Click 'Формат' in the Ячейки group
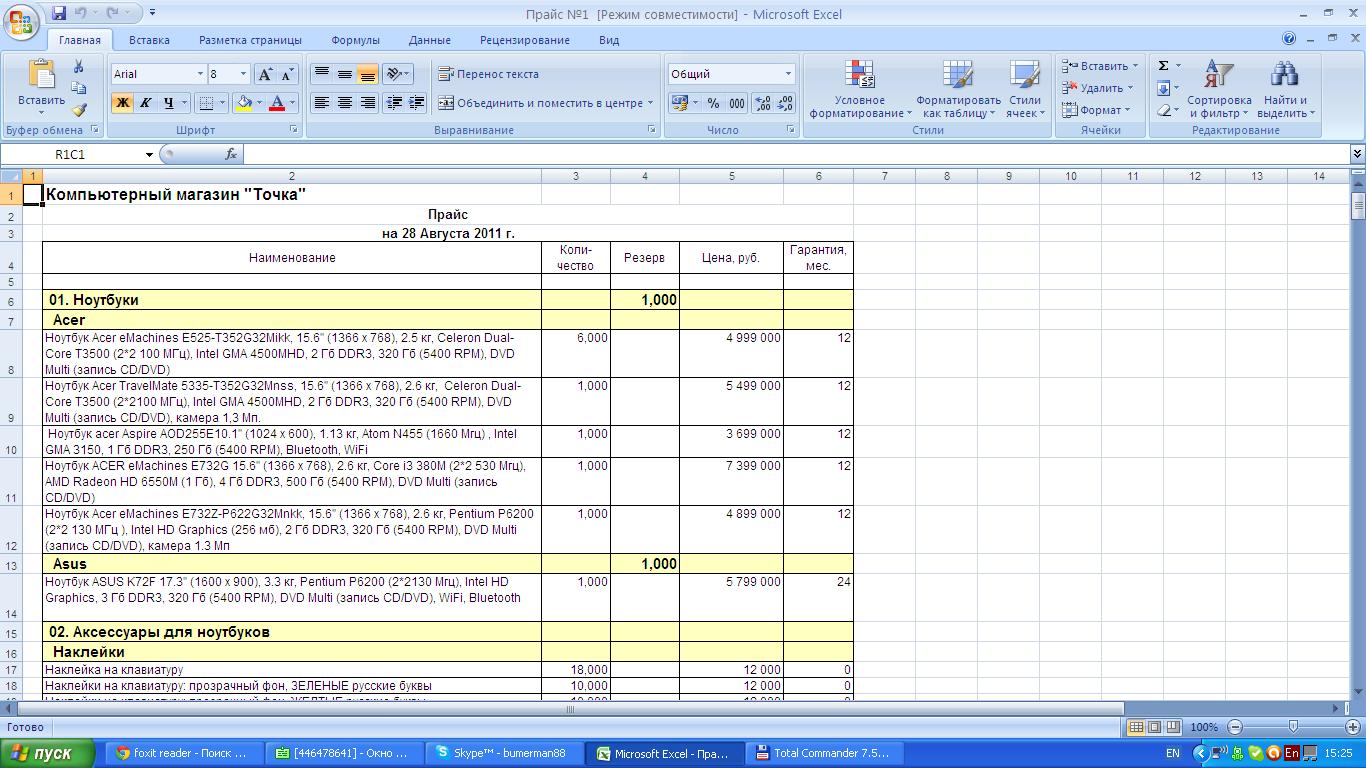Viewport: 1366px width, 768px height. [x=1095, y=110]
